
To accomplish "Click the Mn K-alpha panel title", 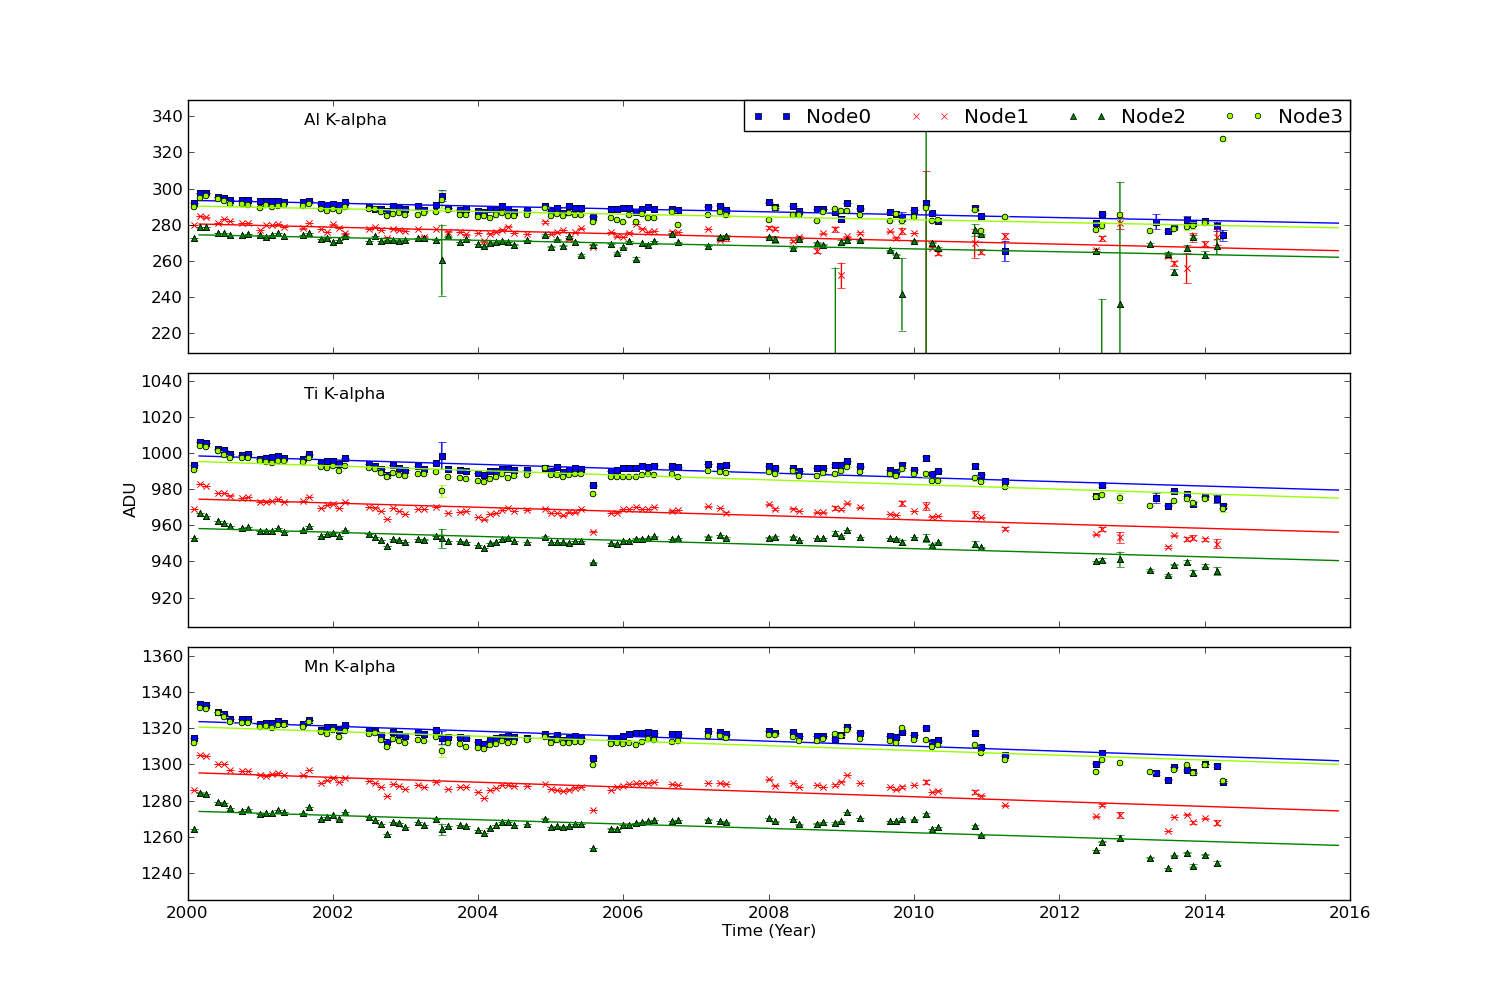I will coord(349,667).
